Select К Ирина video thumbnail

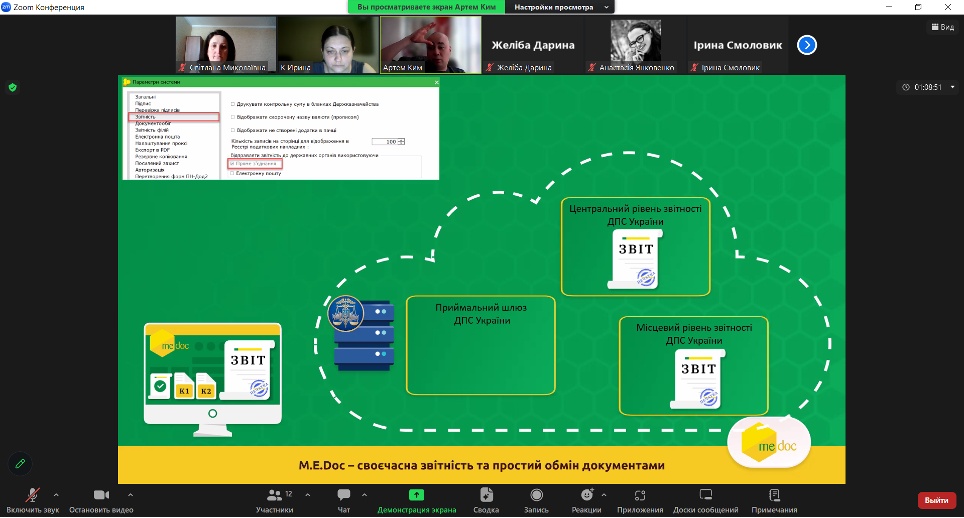(328, 45)
